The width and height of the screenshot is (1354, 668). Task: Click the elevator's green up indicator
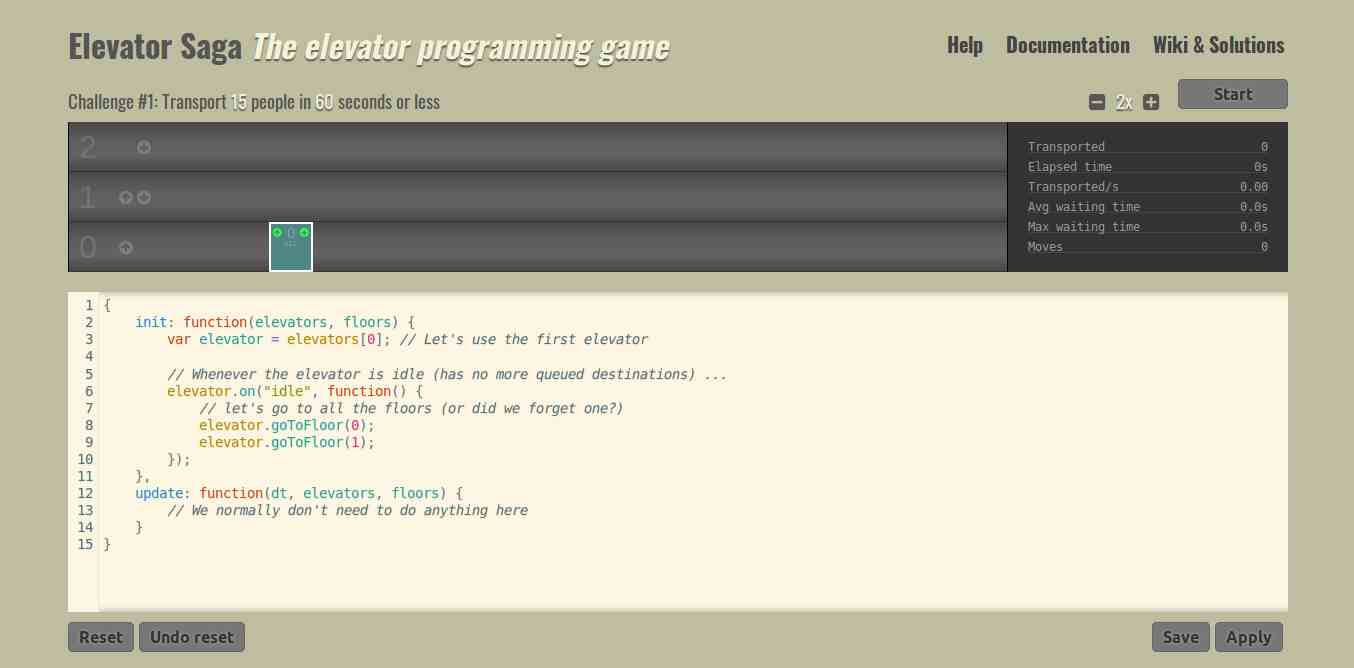[x=277, y=232]
